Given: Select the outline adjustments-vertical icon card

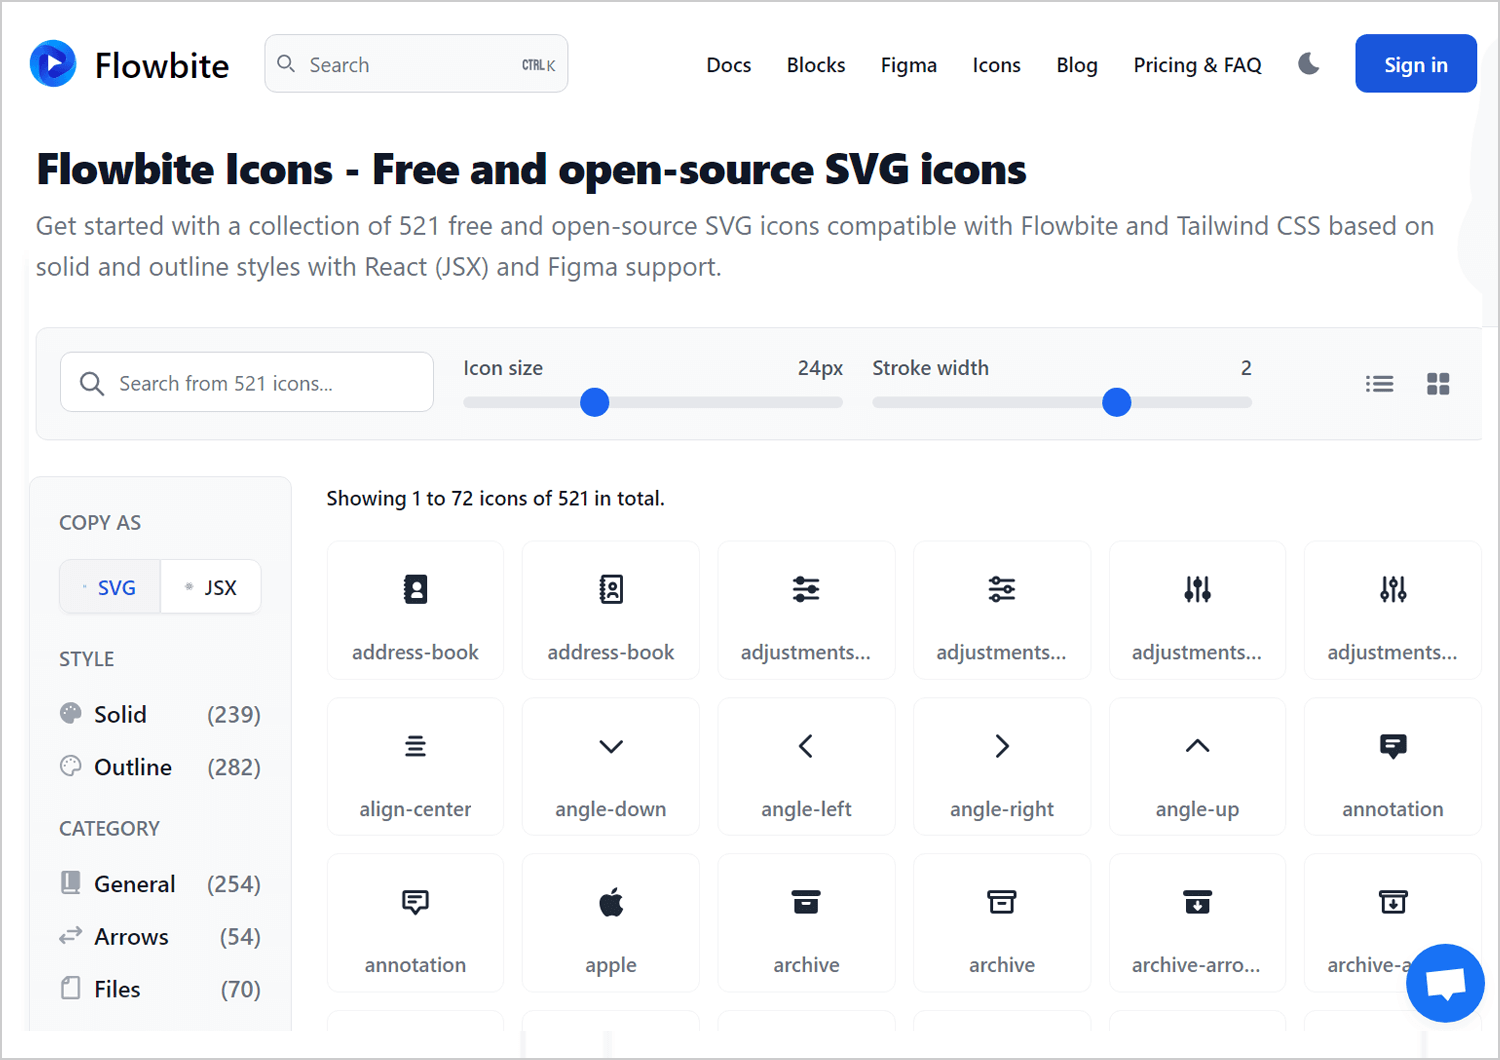Looking at the screenshot, I should [x=1393, y=610].
